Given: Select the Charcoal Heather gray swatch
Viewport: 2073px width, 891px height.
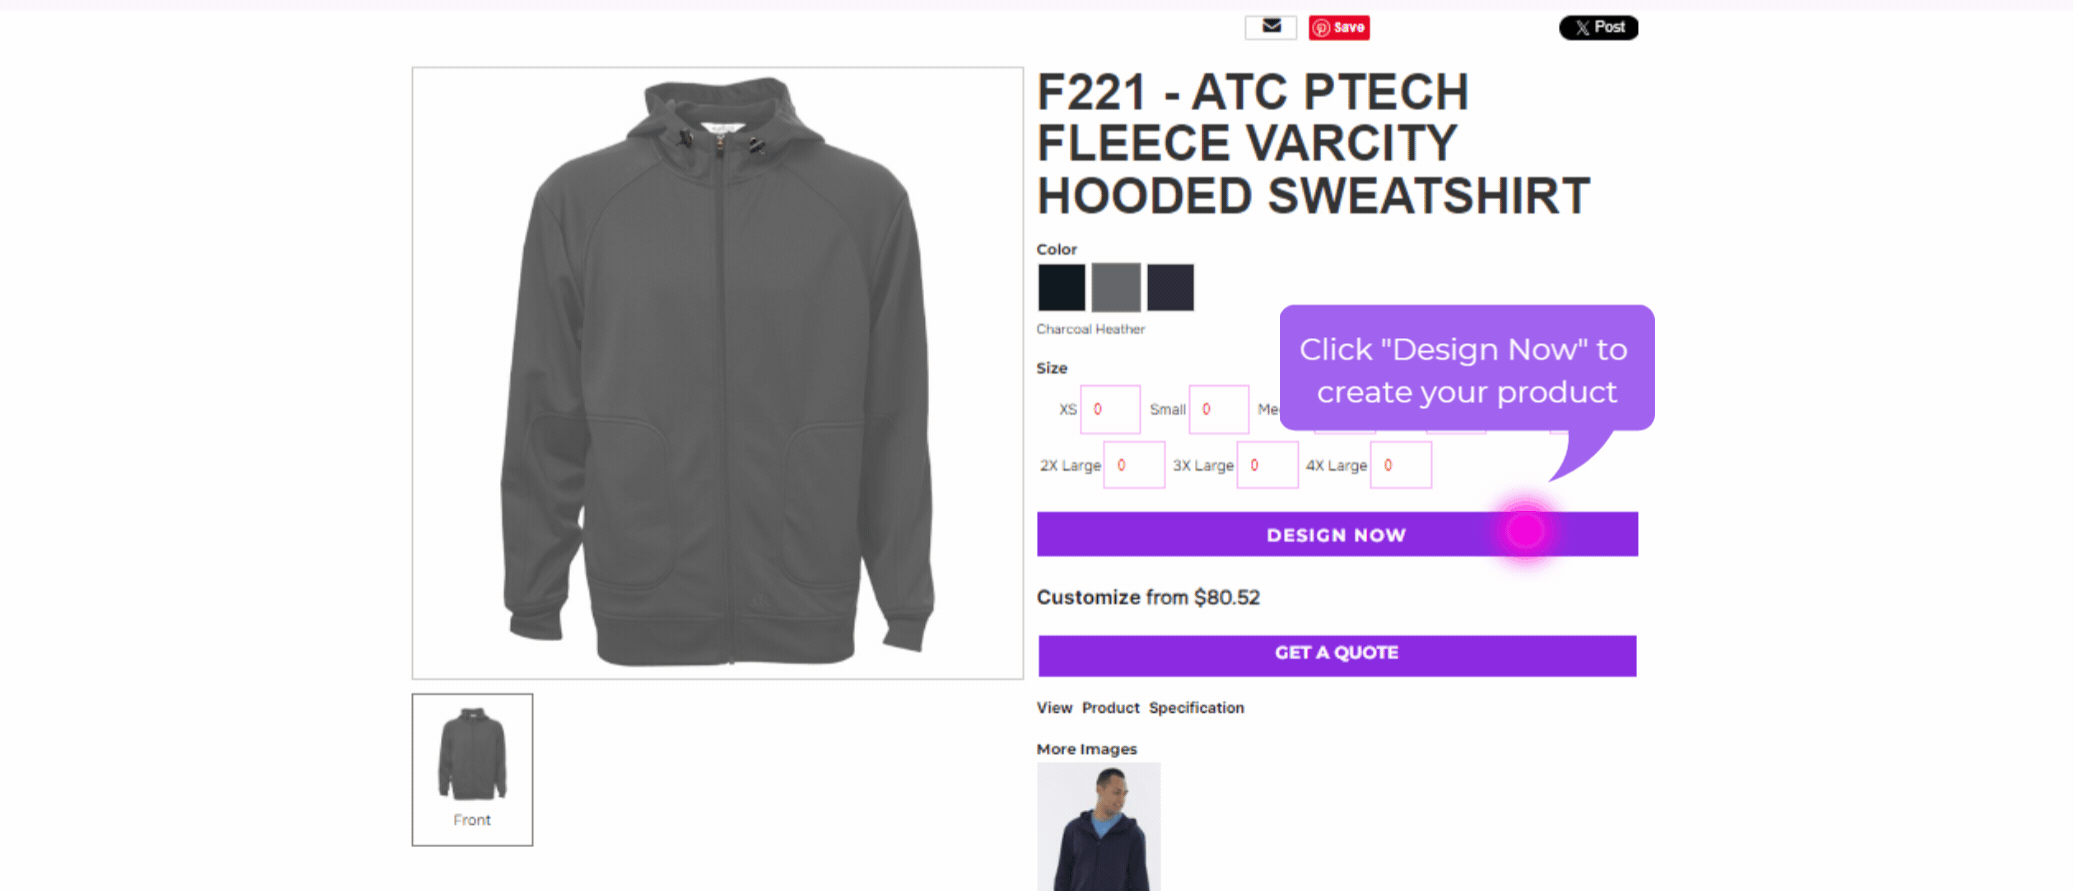Looking at the screenshot, I should 1116,288.
